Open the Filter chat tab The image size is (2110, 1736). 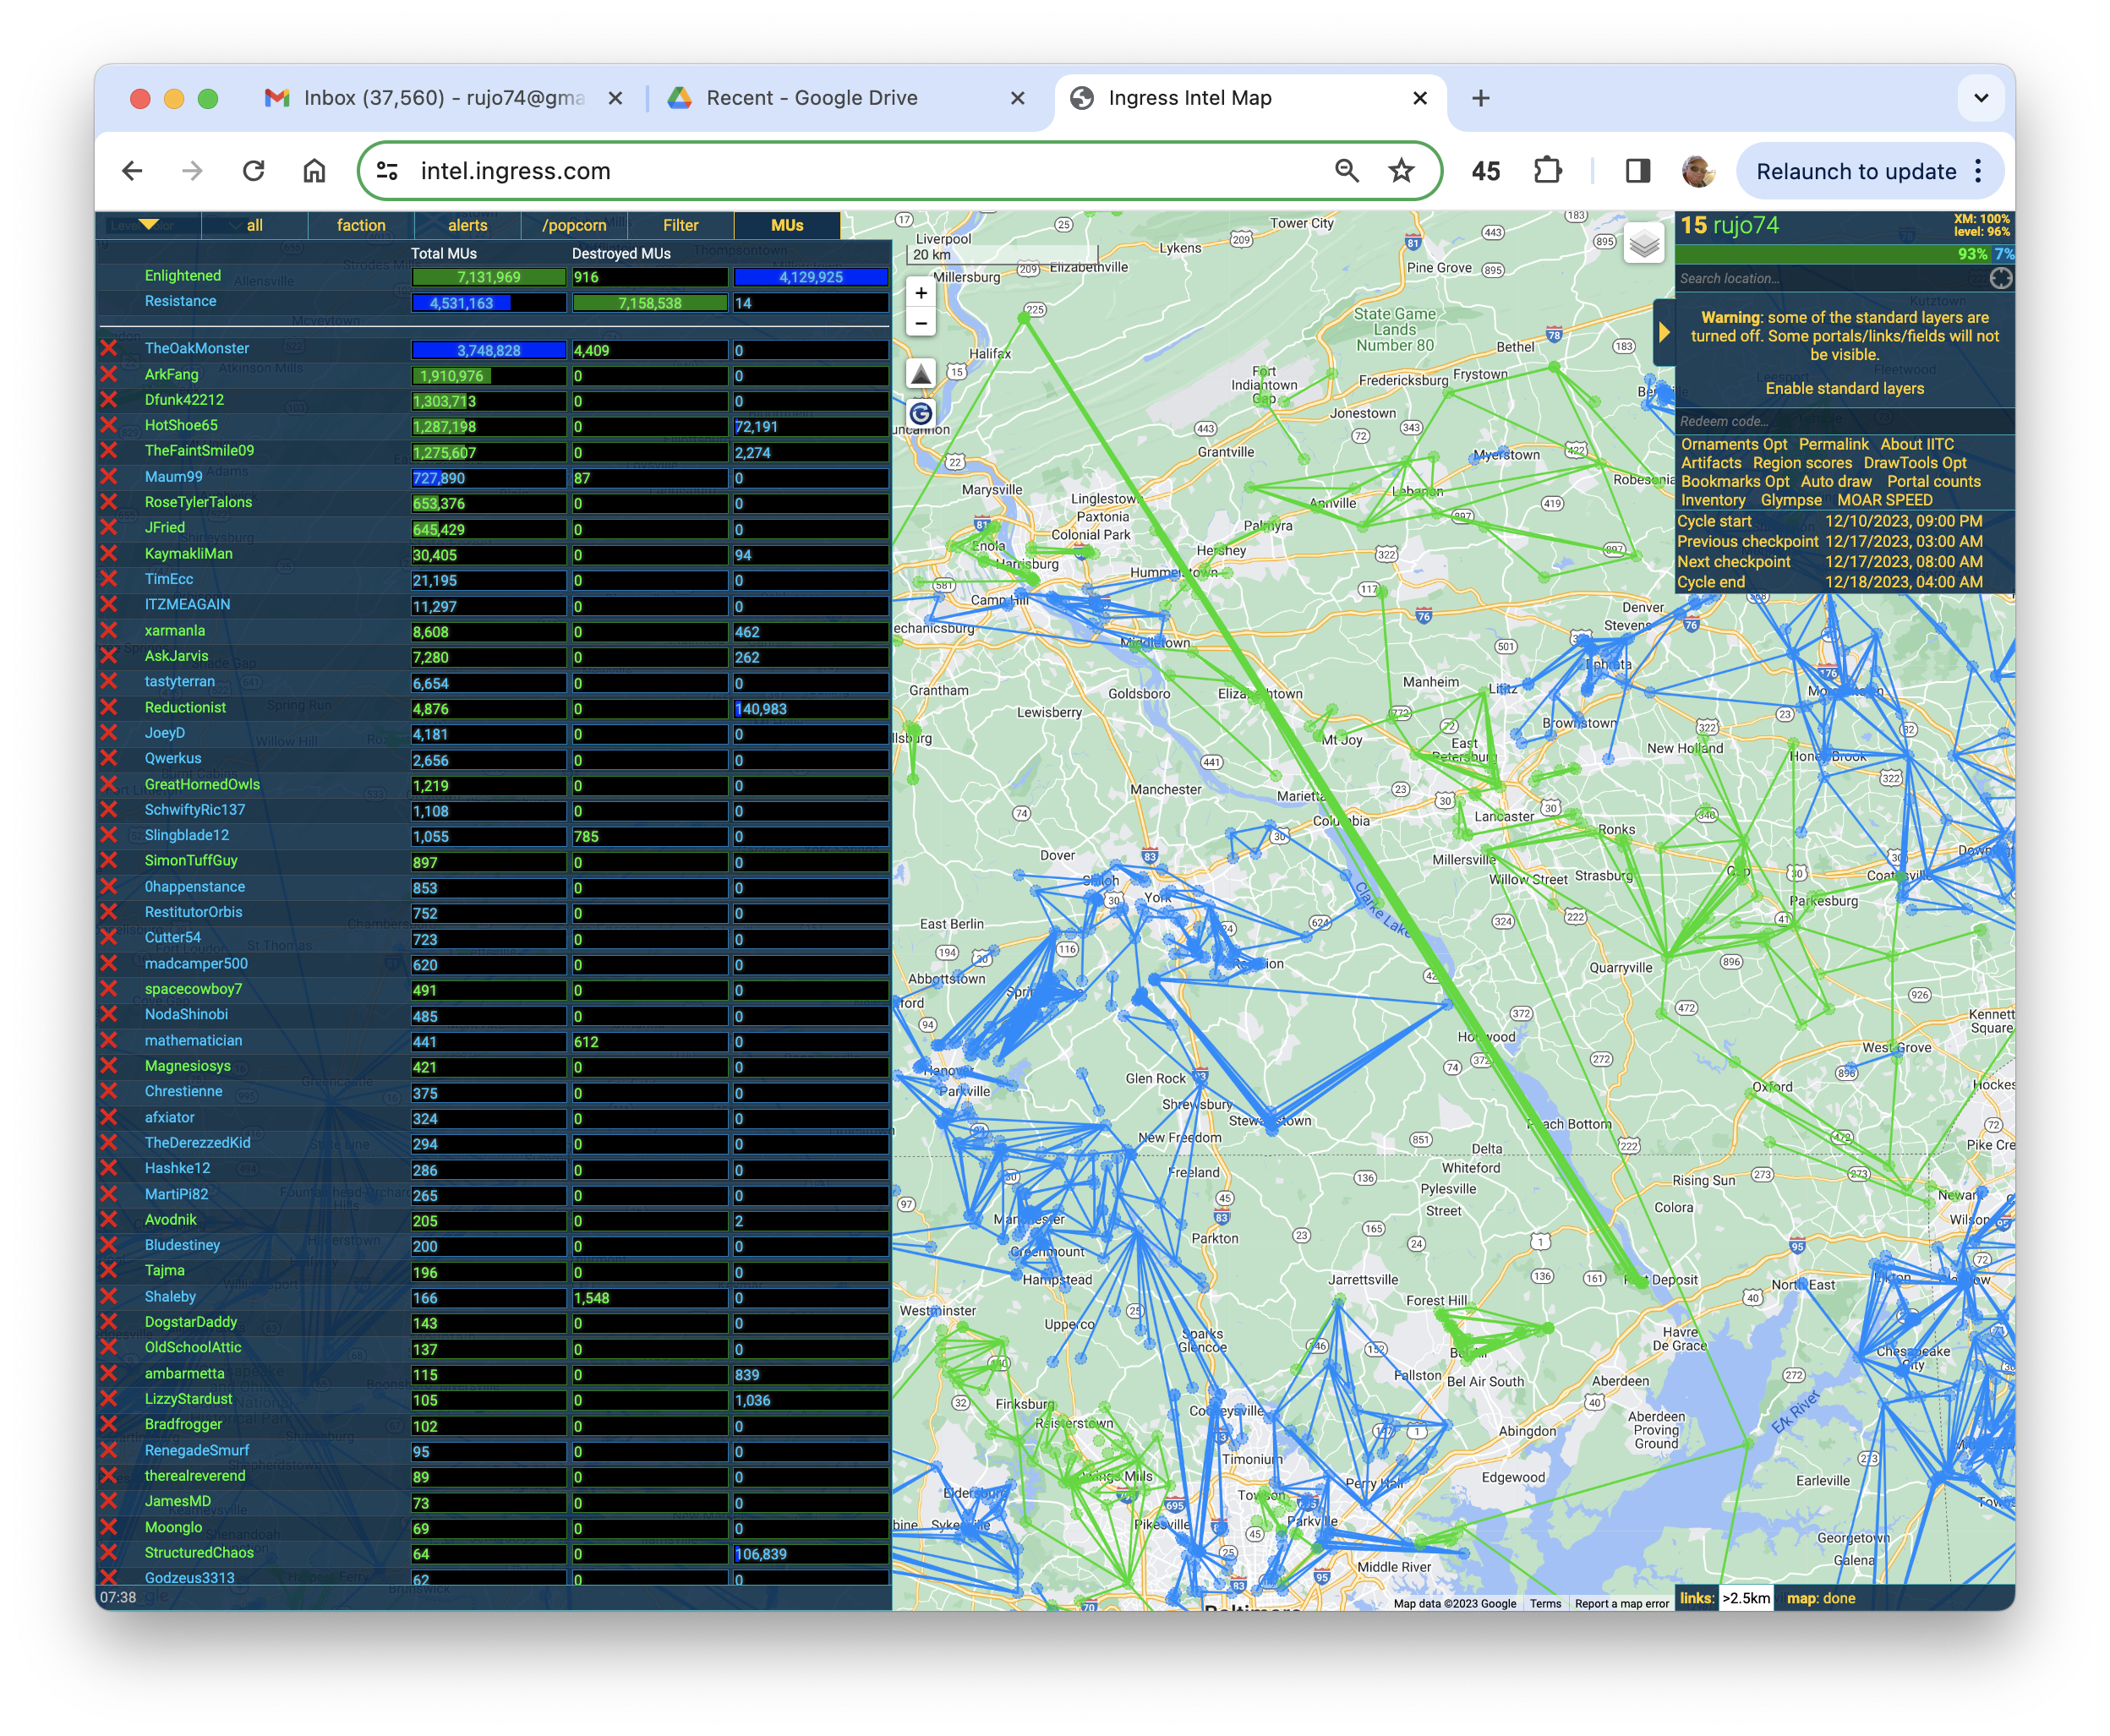(680, 225)
